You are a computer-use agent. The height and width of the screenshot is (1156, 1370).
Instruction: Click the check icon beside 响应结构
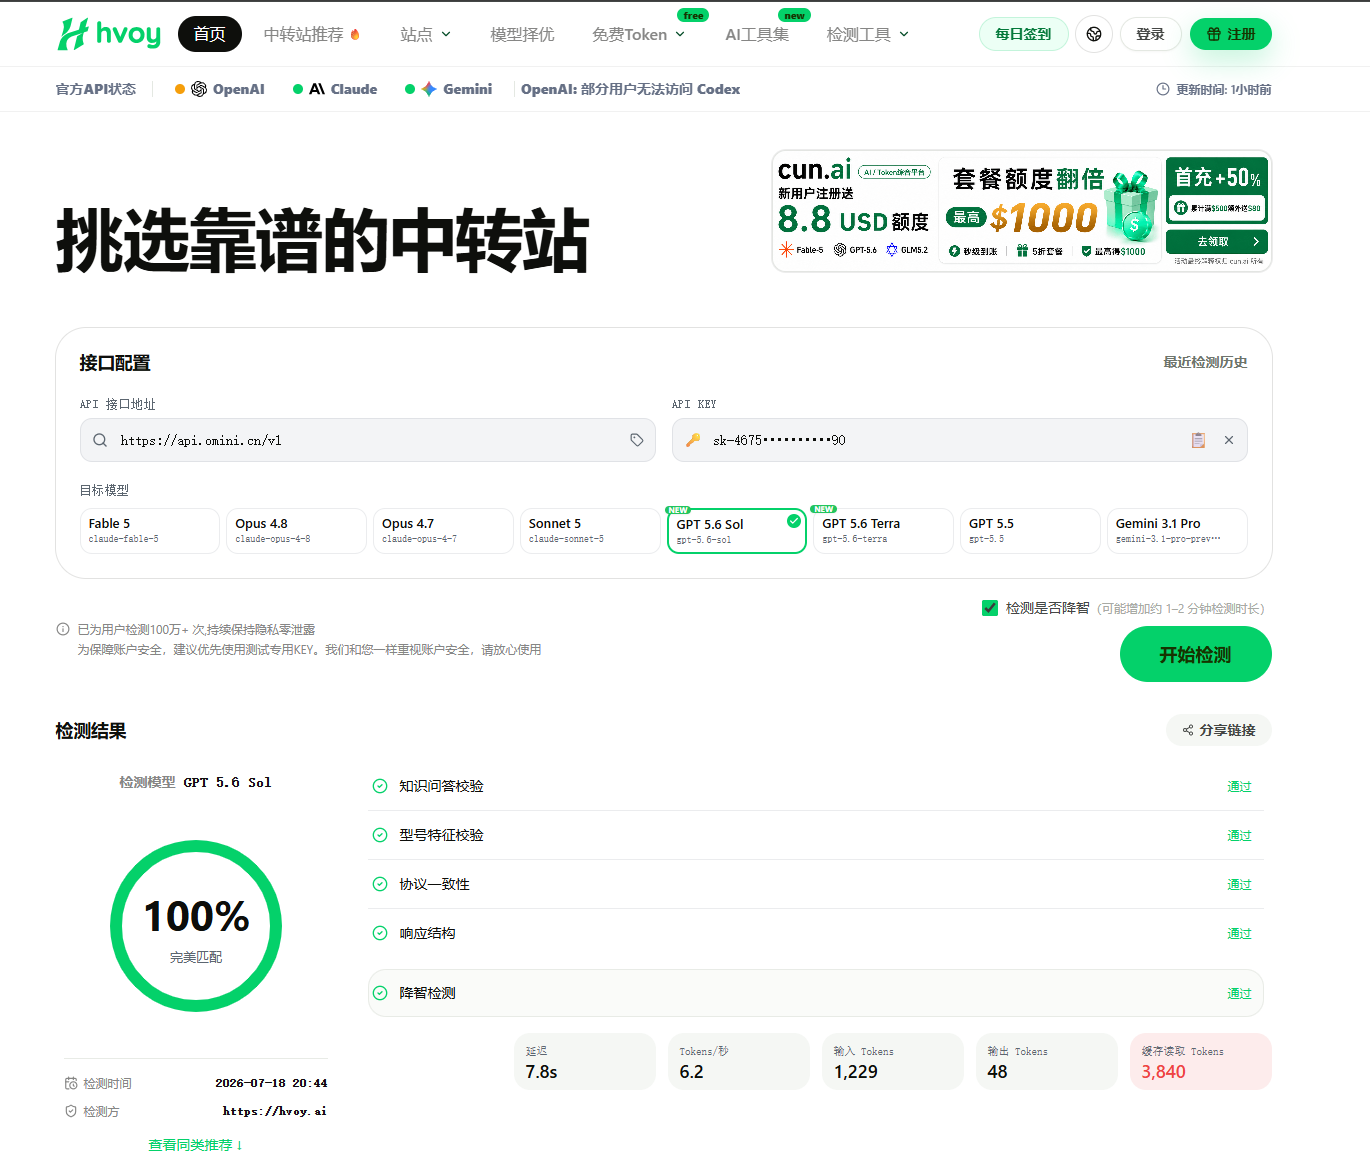380,933
